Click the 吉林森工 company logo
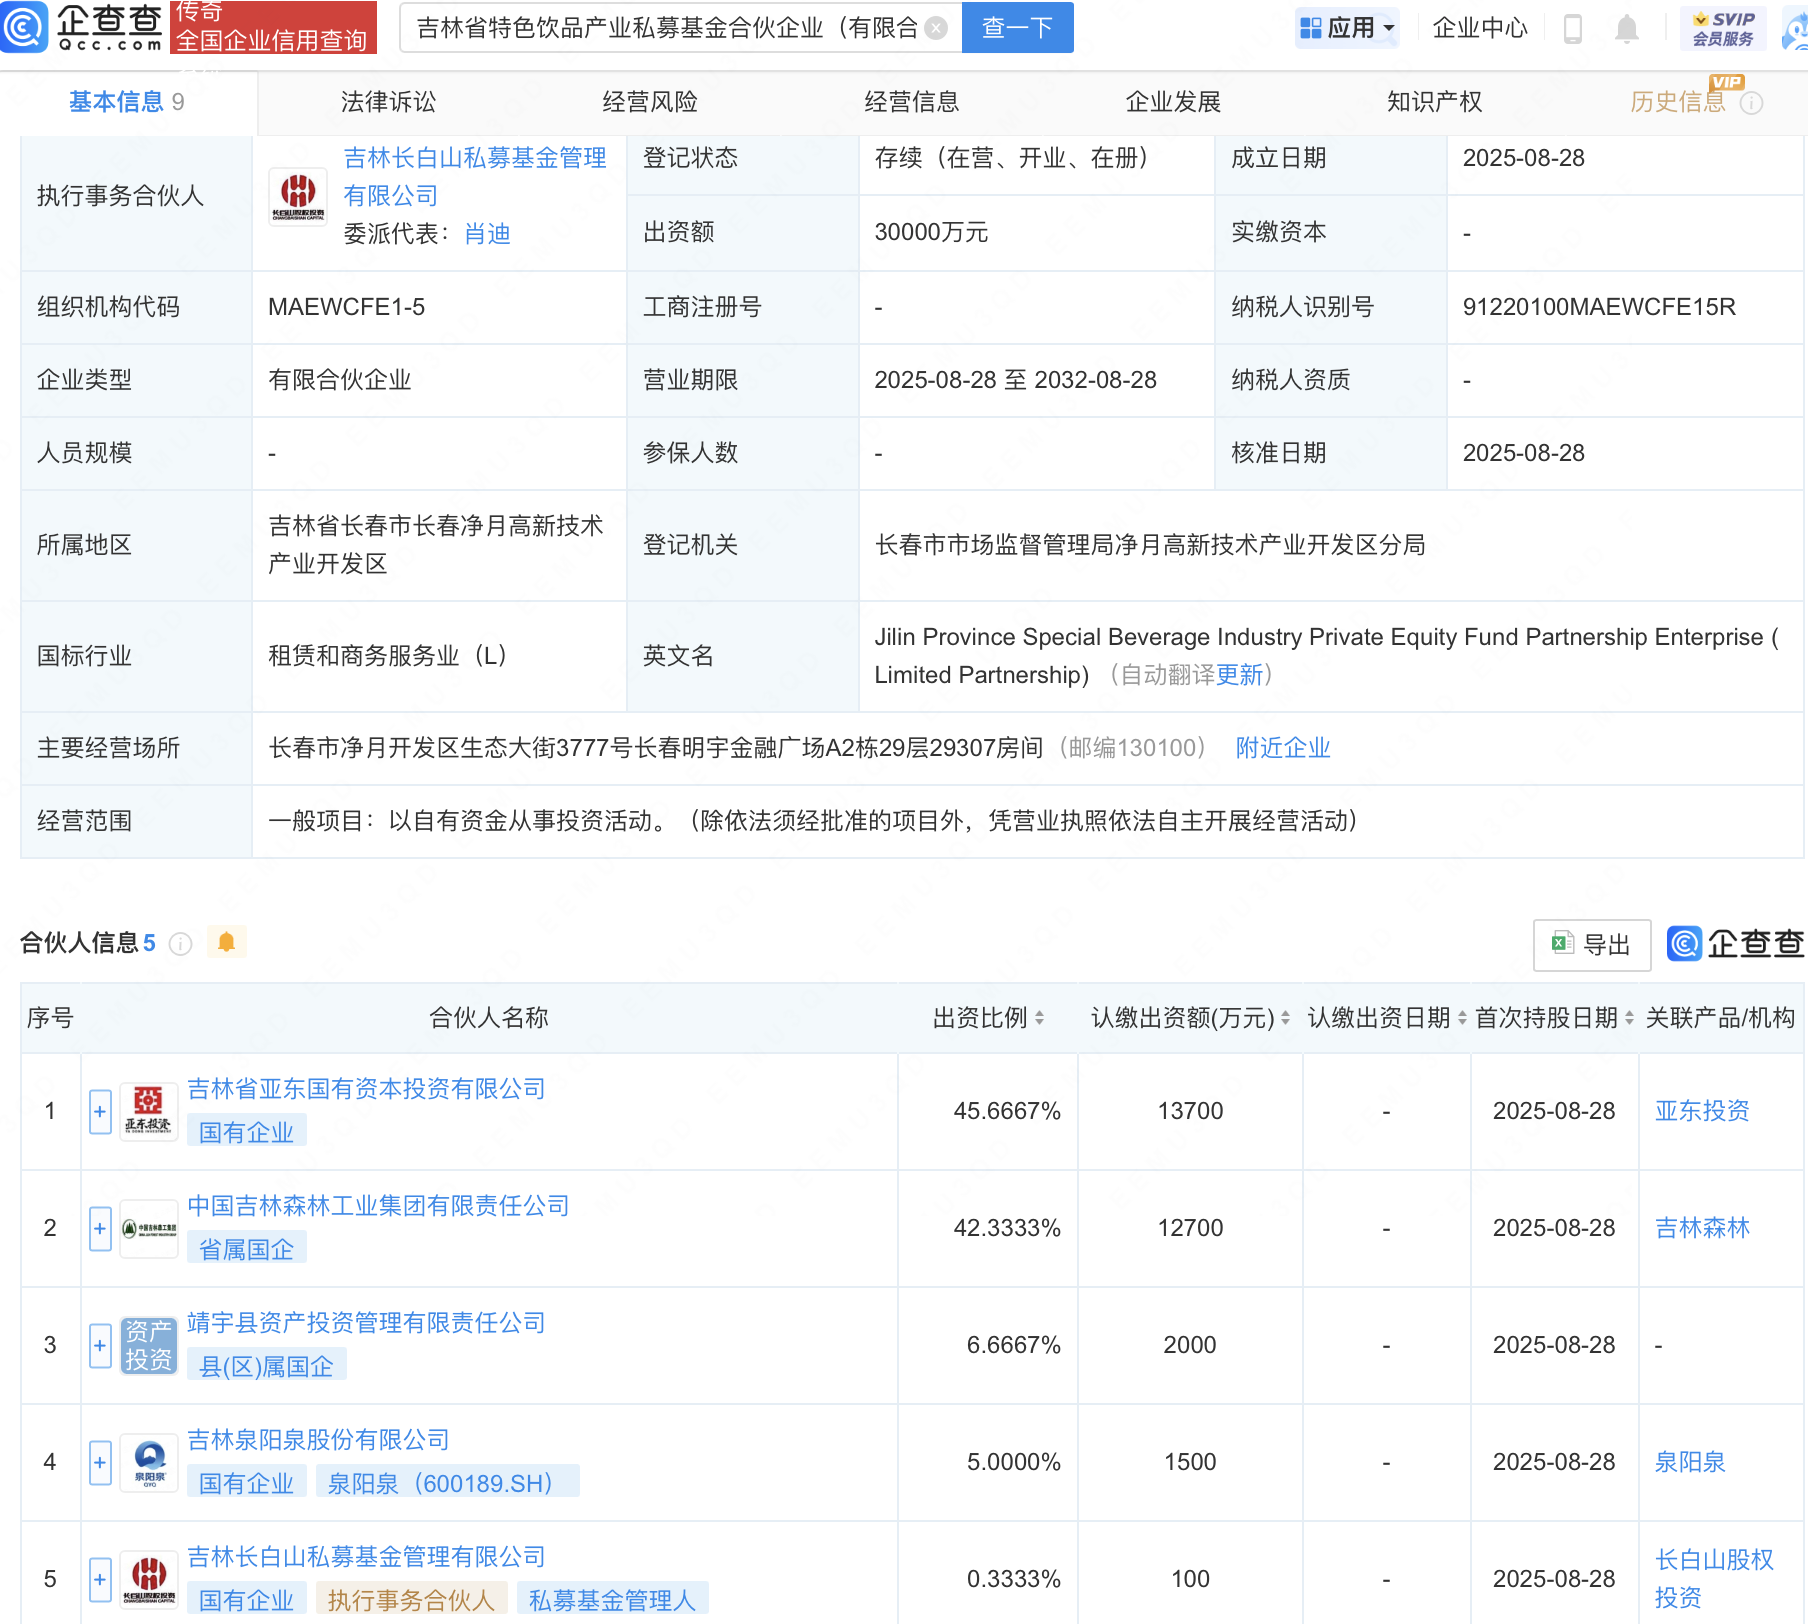Viewport: 1808px width, 1624px height. [x=149, y=1228]
